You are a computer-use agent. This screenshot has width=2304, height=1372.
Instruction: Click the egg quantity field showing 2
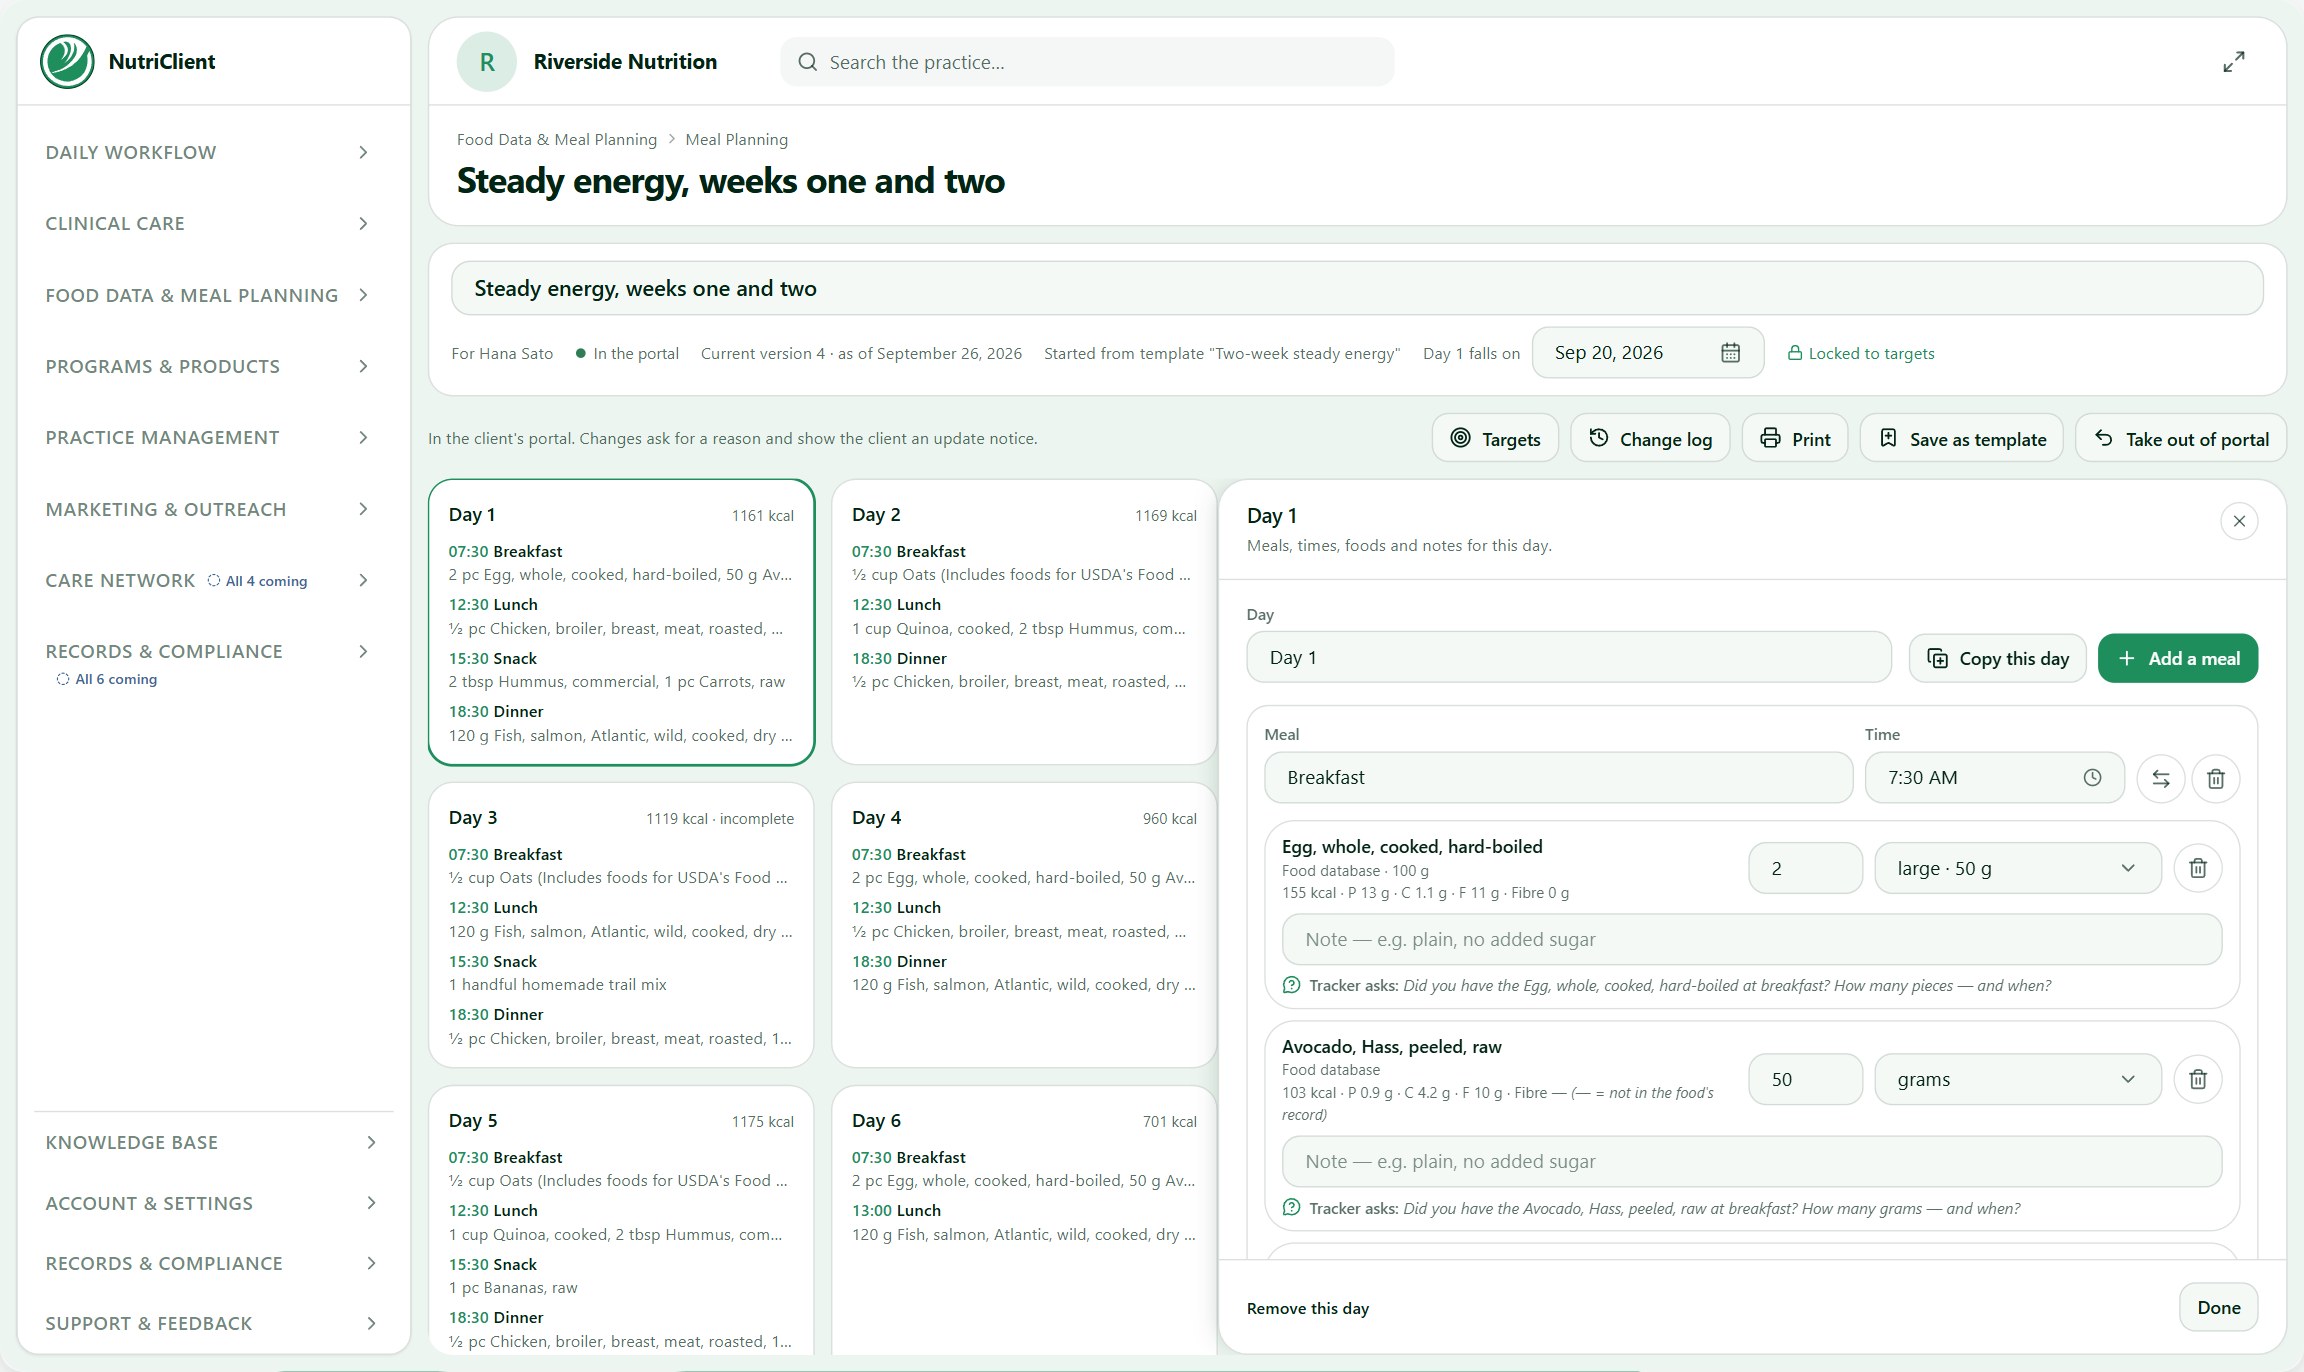click(x=1805, y=868)
